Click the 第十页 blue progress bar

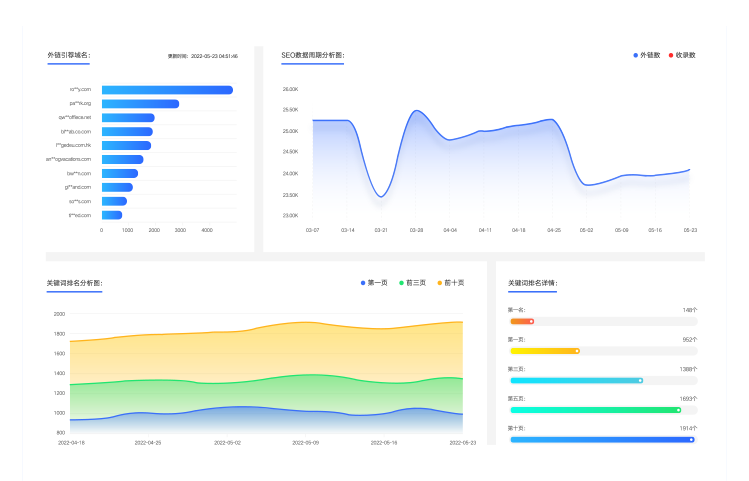tap(600, 439)
